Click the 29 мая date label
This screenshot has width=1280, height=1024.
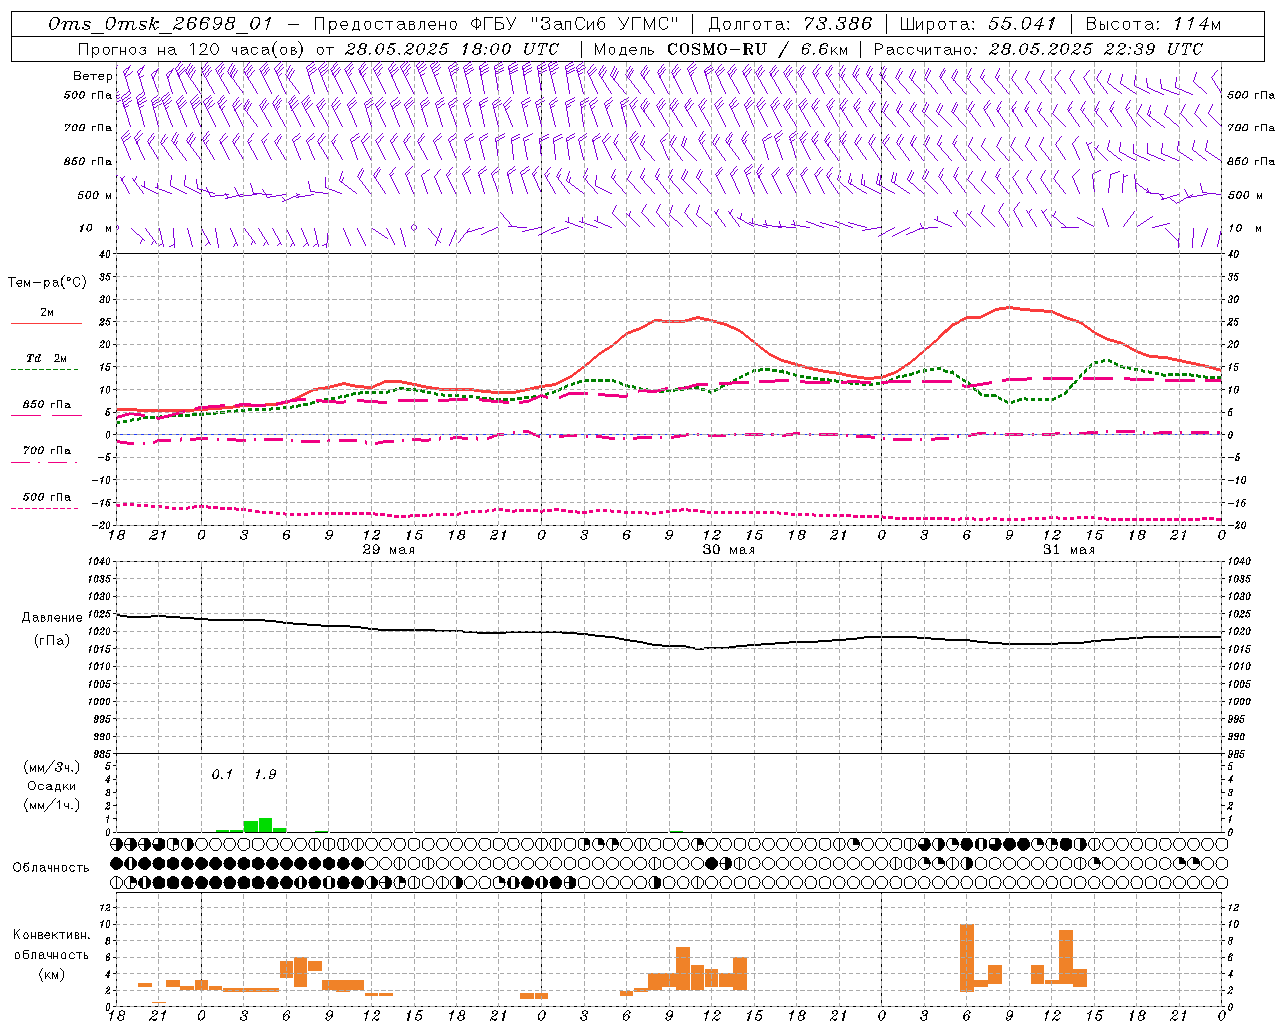[389, 550]
